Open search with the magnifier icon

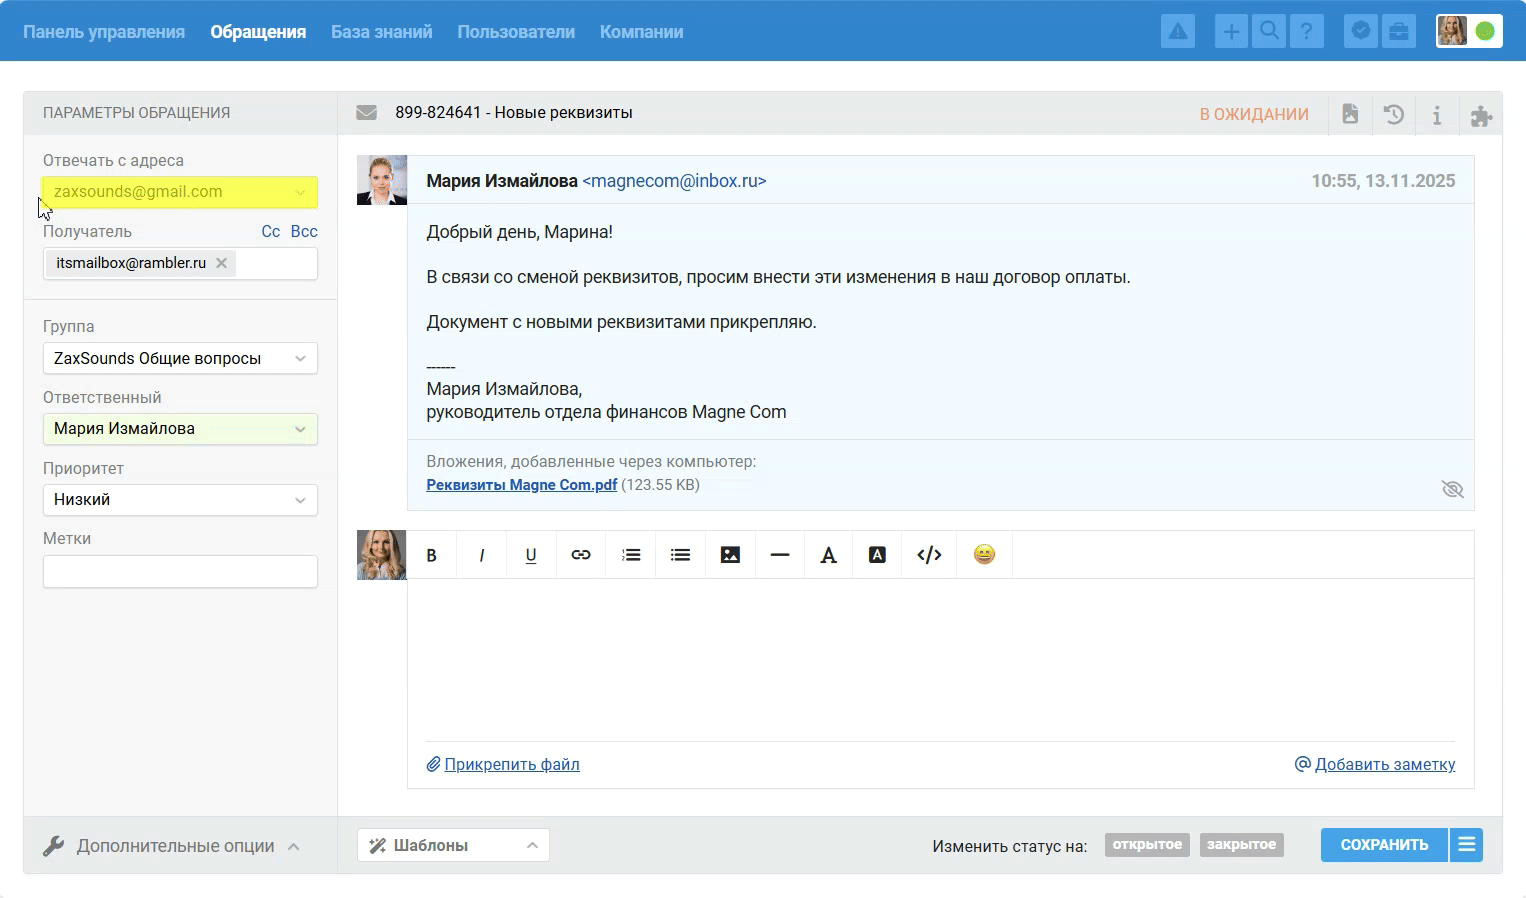click(1269, 32)
